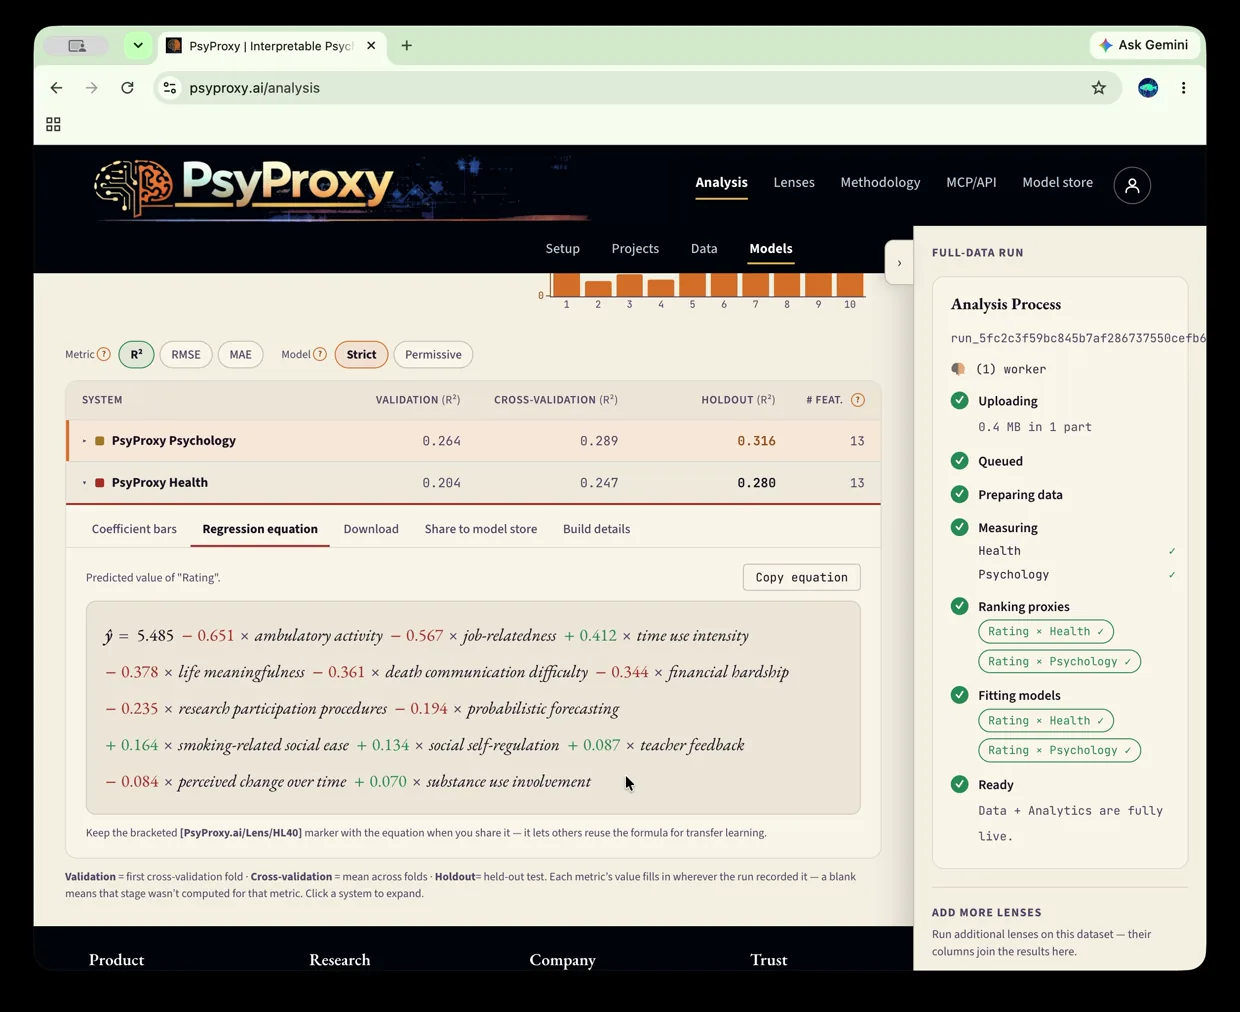The image size is (1240, 1012).
Task: Click the Measuring green check icon
Action: pyautogui.click(x=959, y=527)
